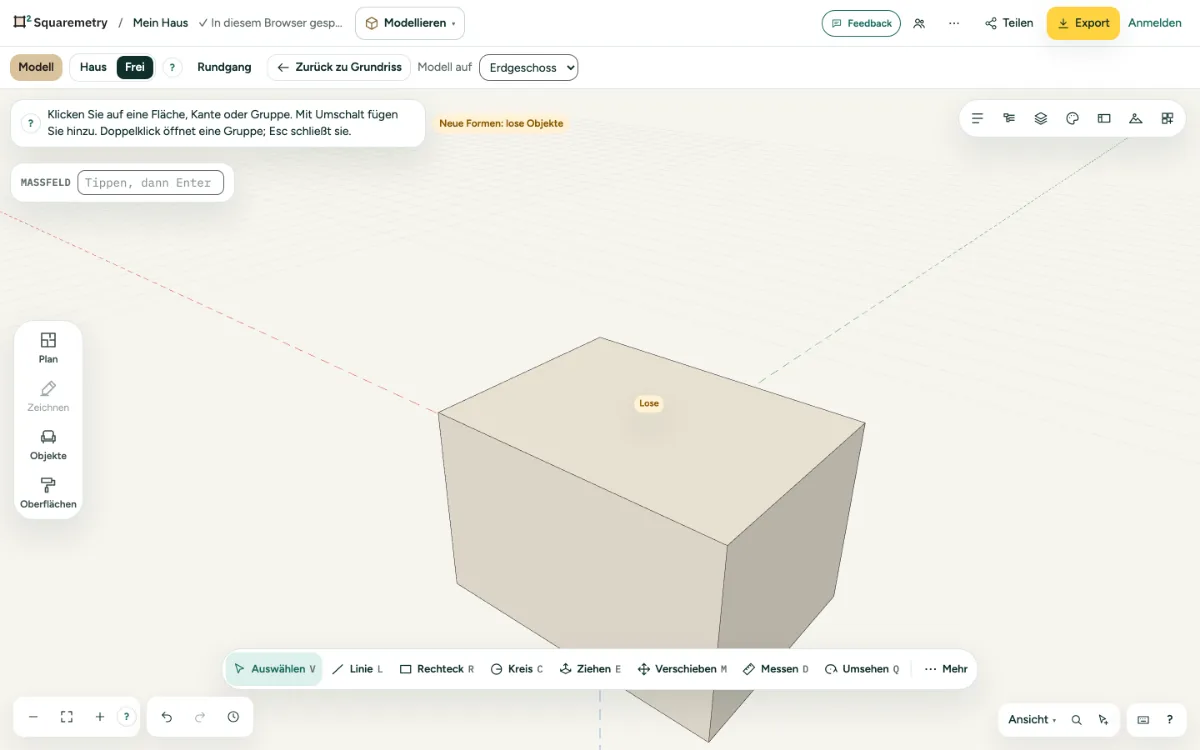Click the yellow Export button

pos(1083,23)
